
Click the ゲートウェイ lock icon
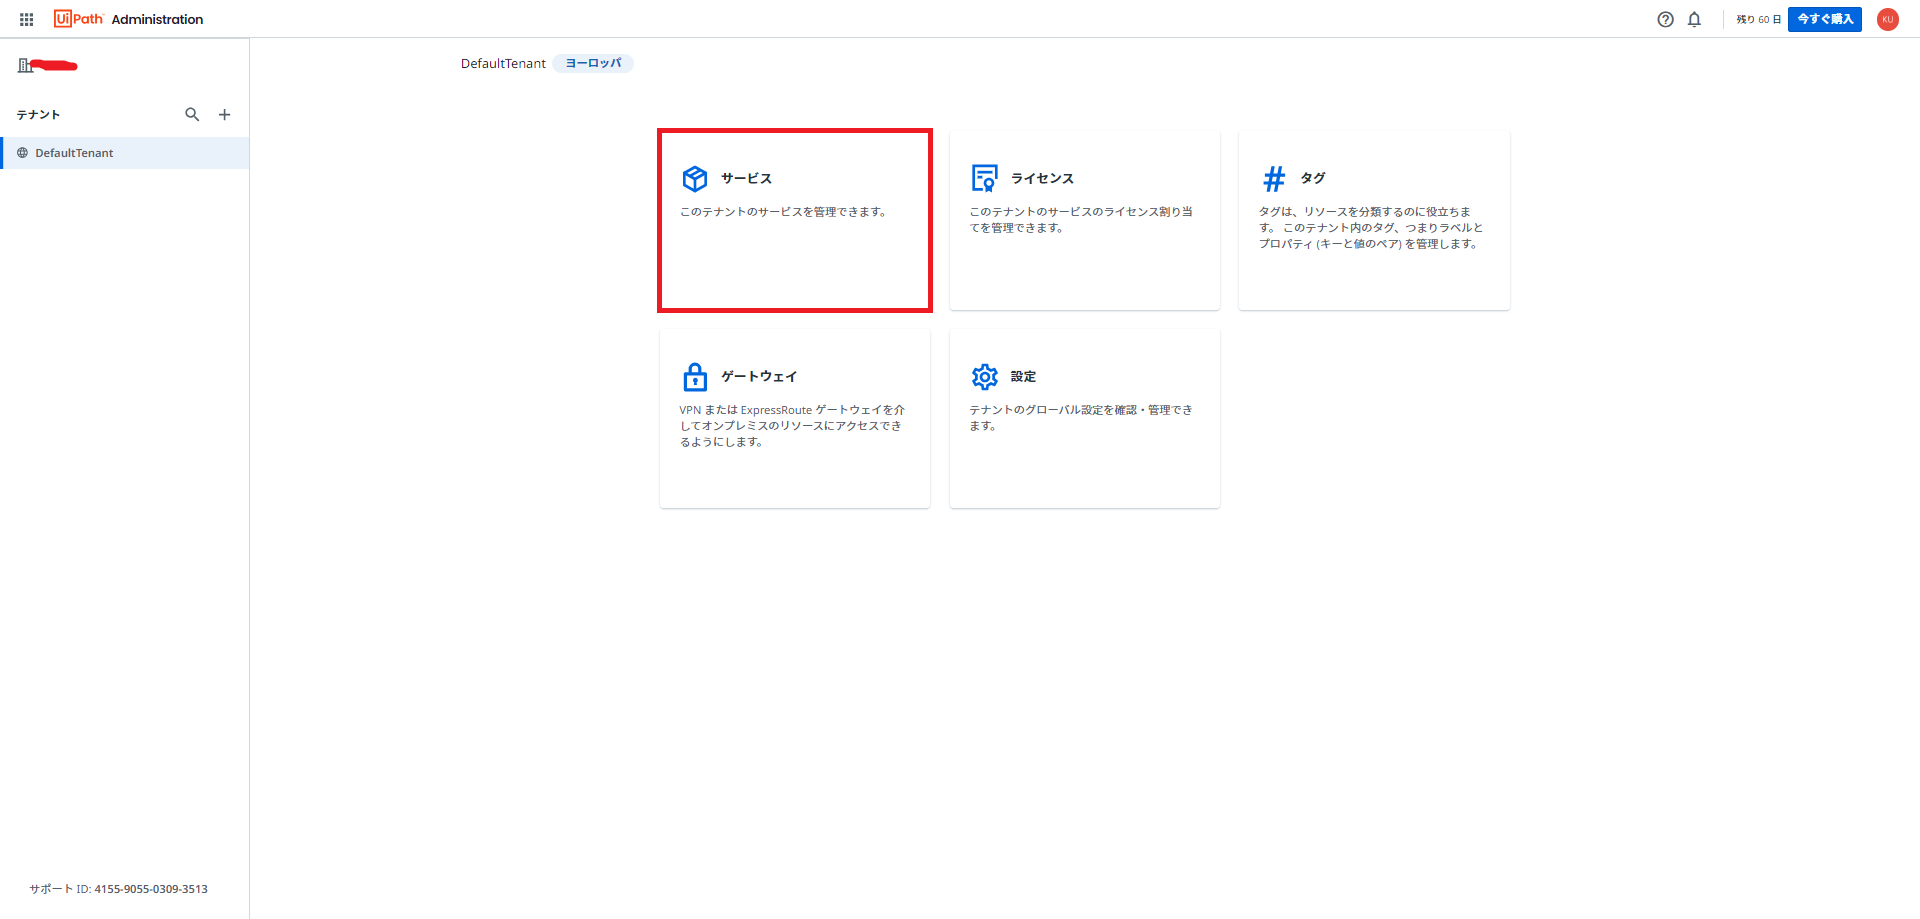point(694,377)
